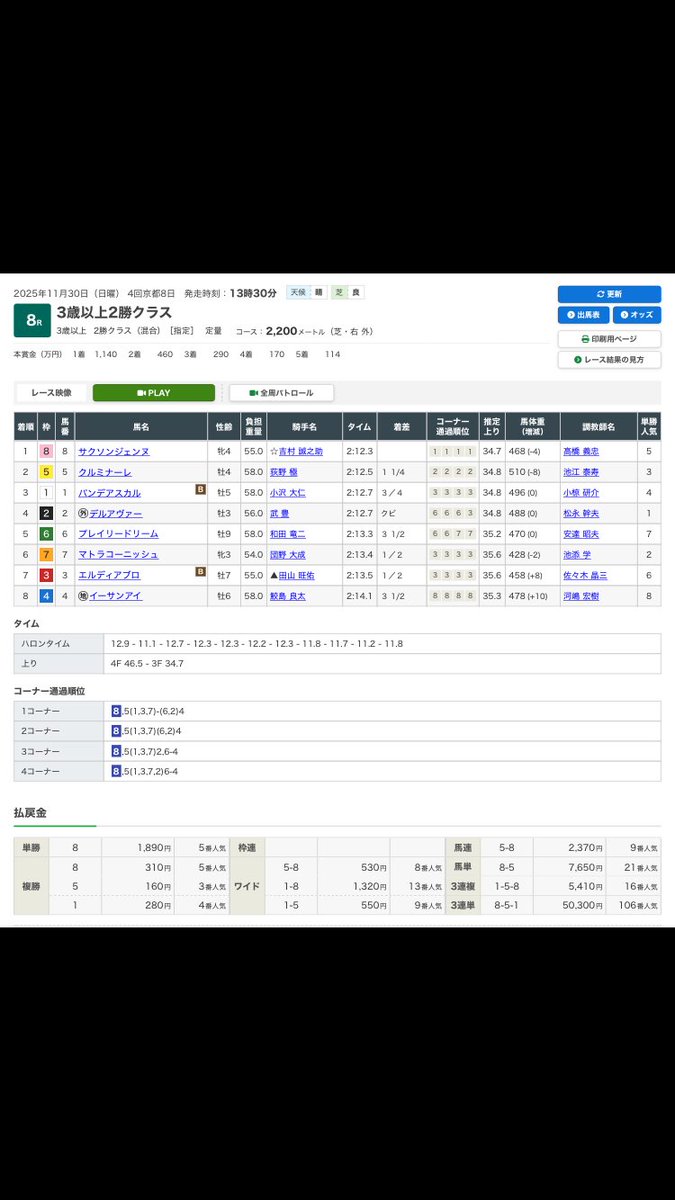The width and height of the screenshot is (675, 1200).
Task: Click the blue frame 4 box for イーサンアイ
Action: tap(46, 596)
